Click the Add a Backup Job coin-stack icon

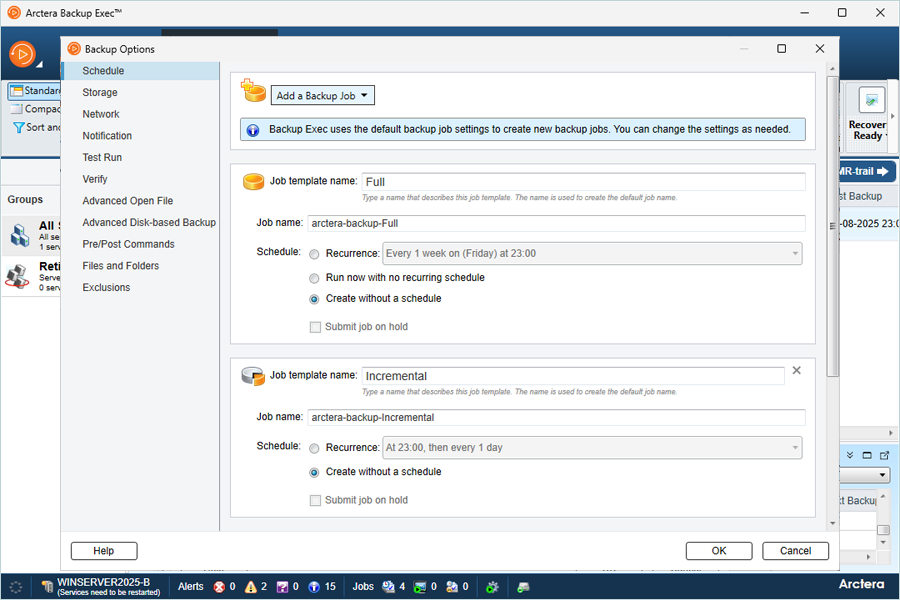[x=253, y=91]
